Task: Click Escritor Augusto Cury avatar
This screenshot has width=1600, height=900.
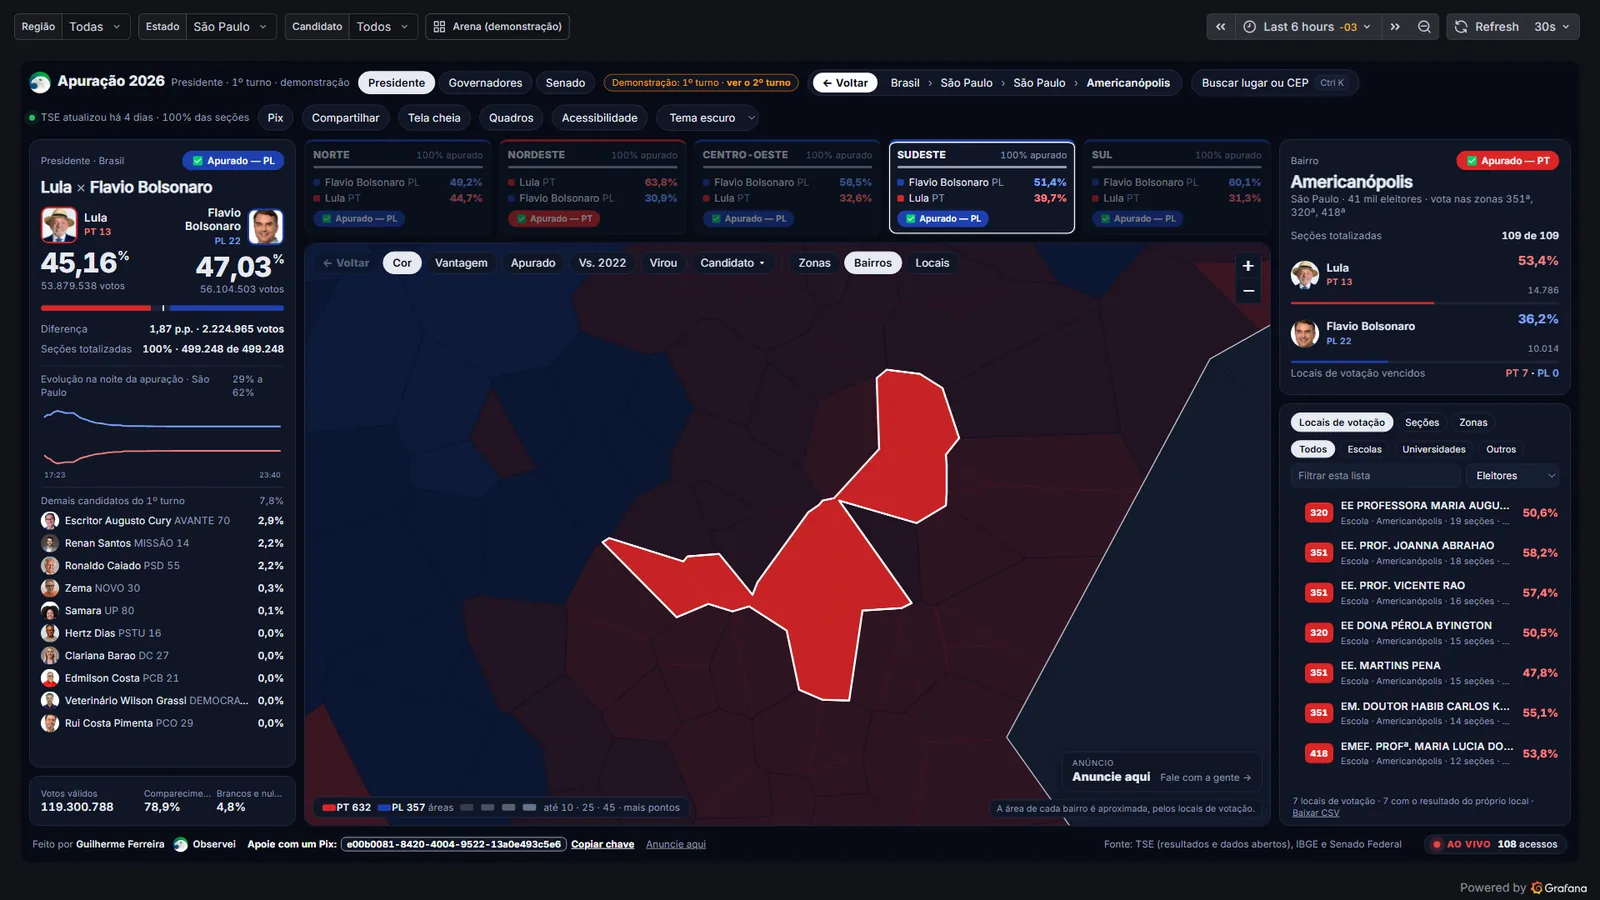Action: [x=50, y=521]
